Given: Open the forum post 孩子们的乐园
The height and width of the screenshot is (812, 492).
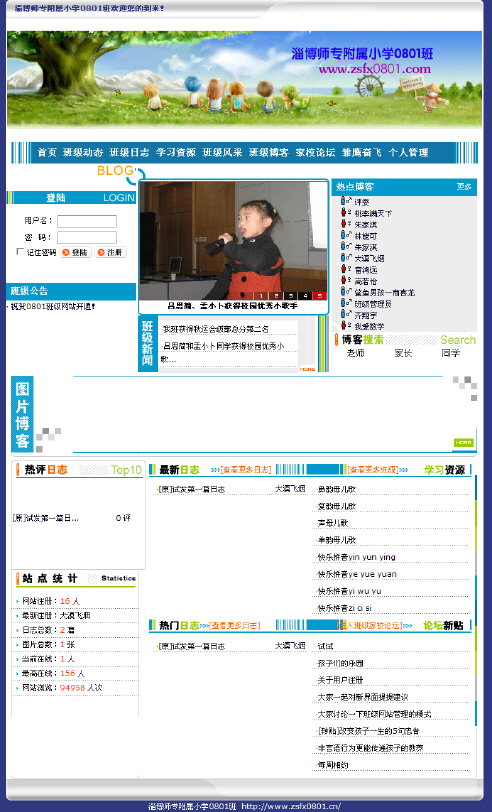Looking at the screenshot, I should pos(340,663).
